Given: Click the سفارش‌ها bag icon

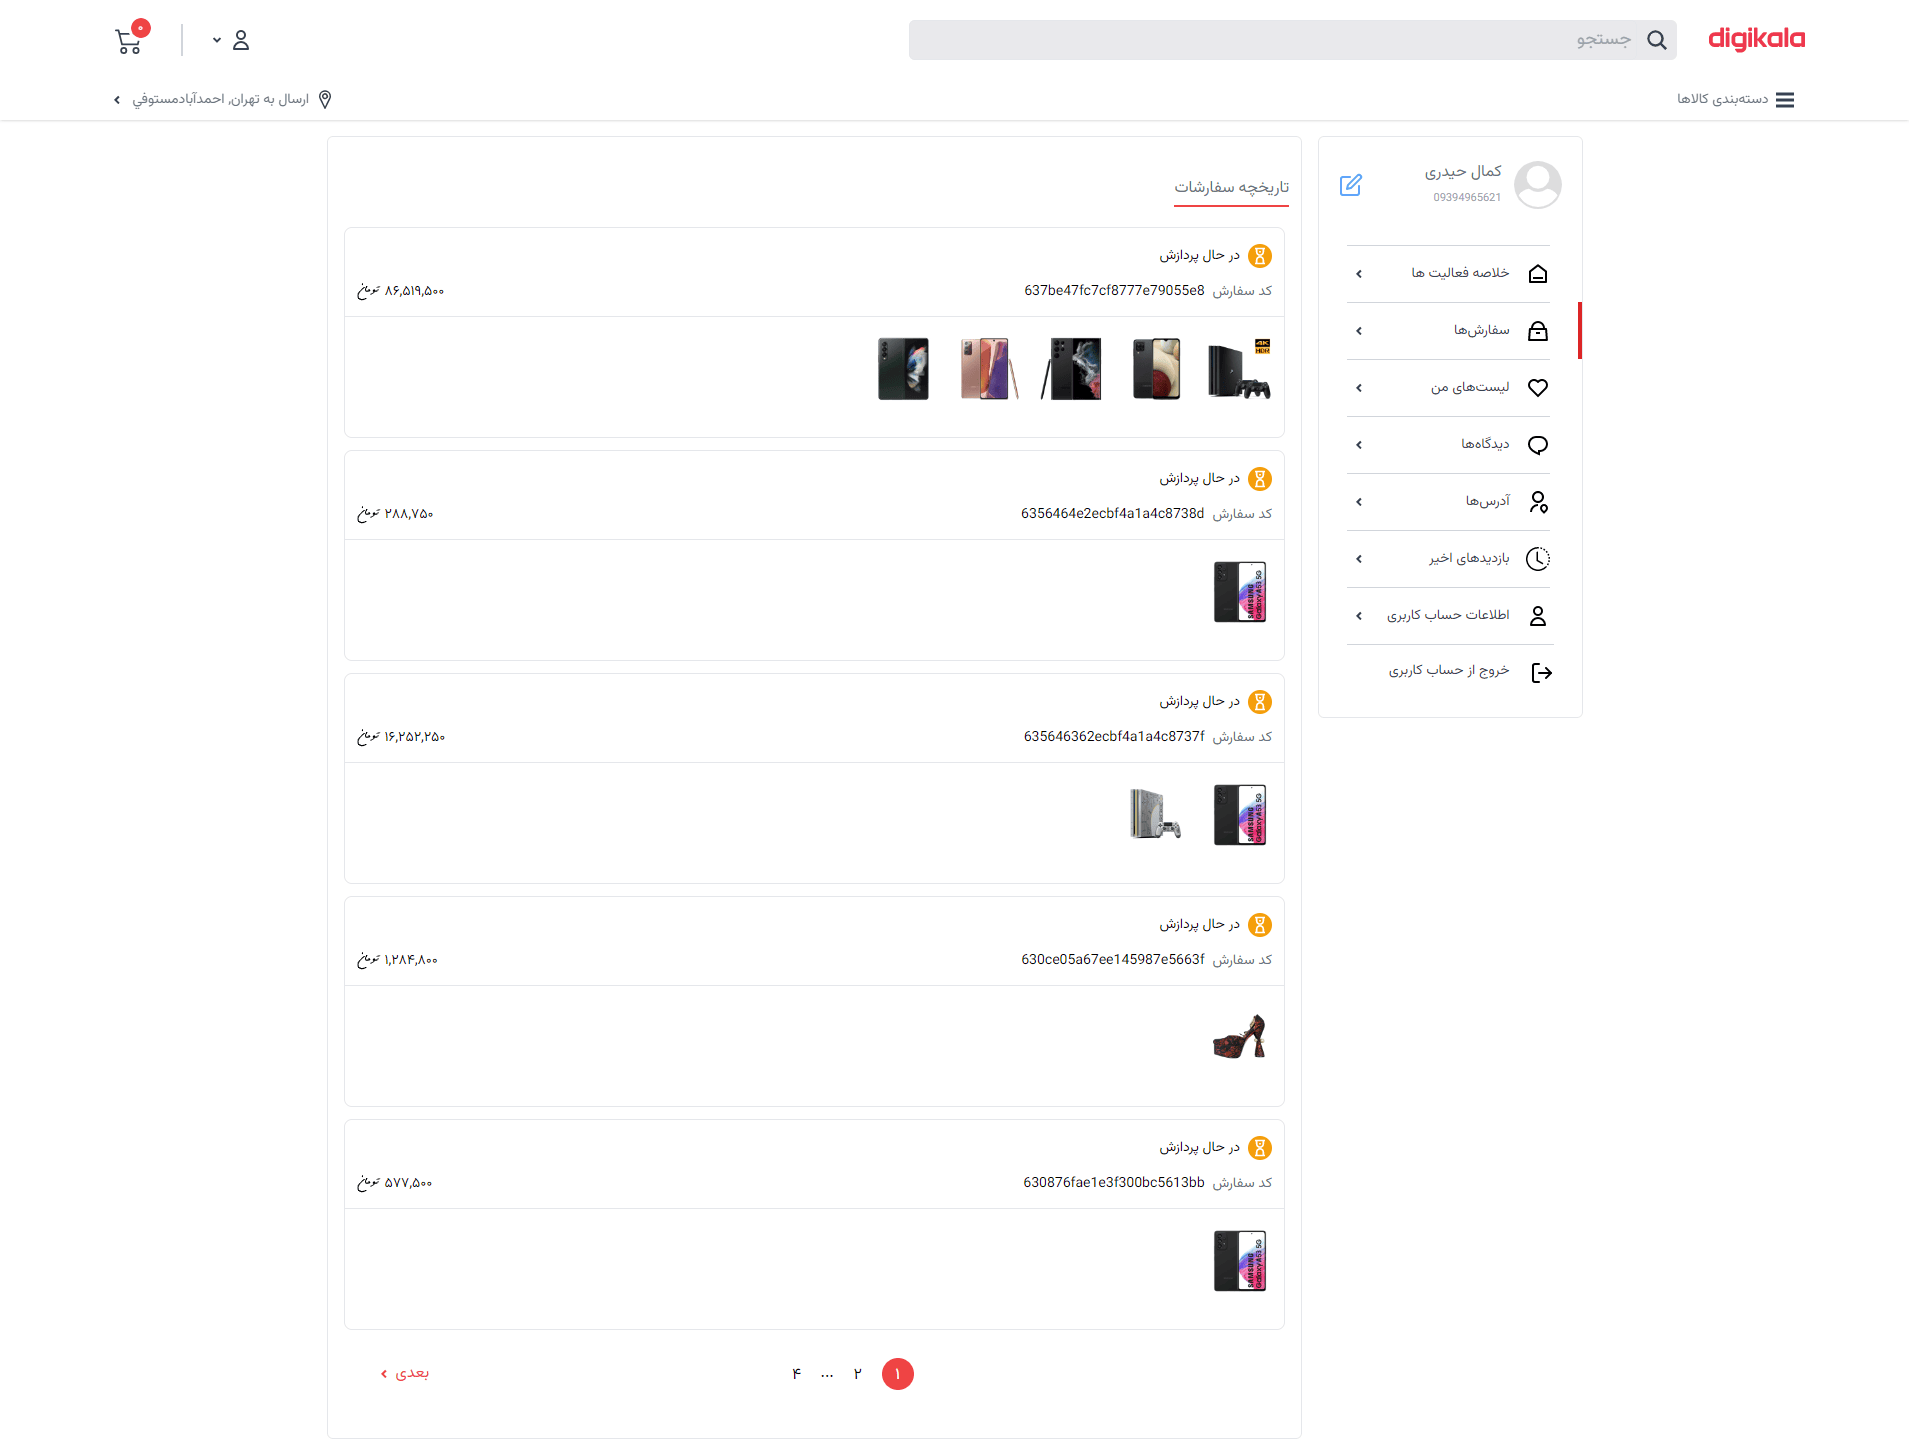Looking at the screenshot, I should point(1538,331).
